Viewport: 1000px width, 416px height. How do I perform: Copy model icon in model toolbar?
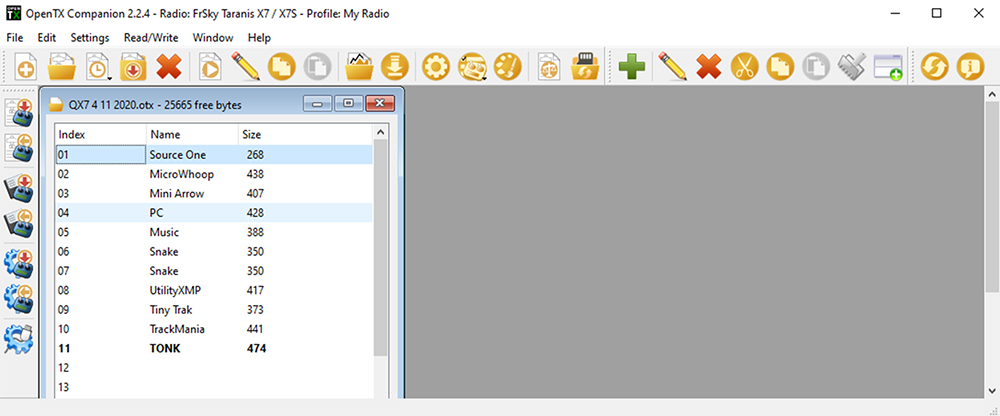(779, 66)
